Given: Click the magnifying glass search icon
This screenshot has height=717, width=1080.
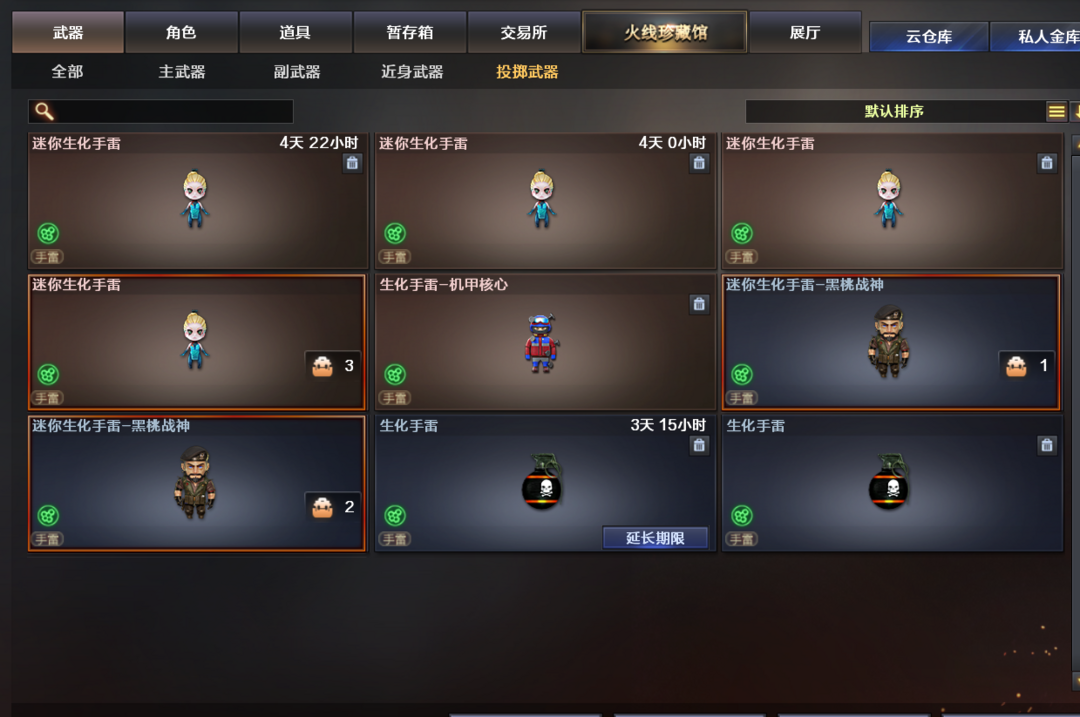Looking at the screenshot, I should (44, 111).
